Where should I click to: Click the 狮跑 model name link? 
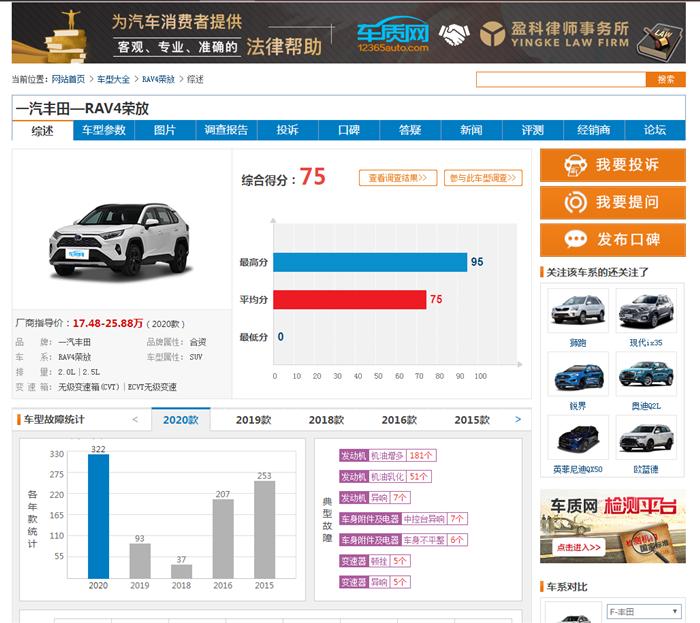pos(578,343)
